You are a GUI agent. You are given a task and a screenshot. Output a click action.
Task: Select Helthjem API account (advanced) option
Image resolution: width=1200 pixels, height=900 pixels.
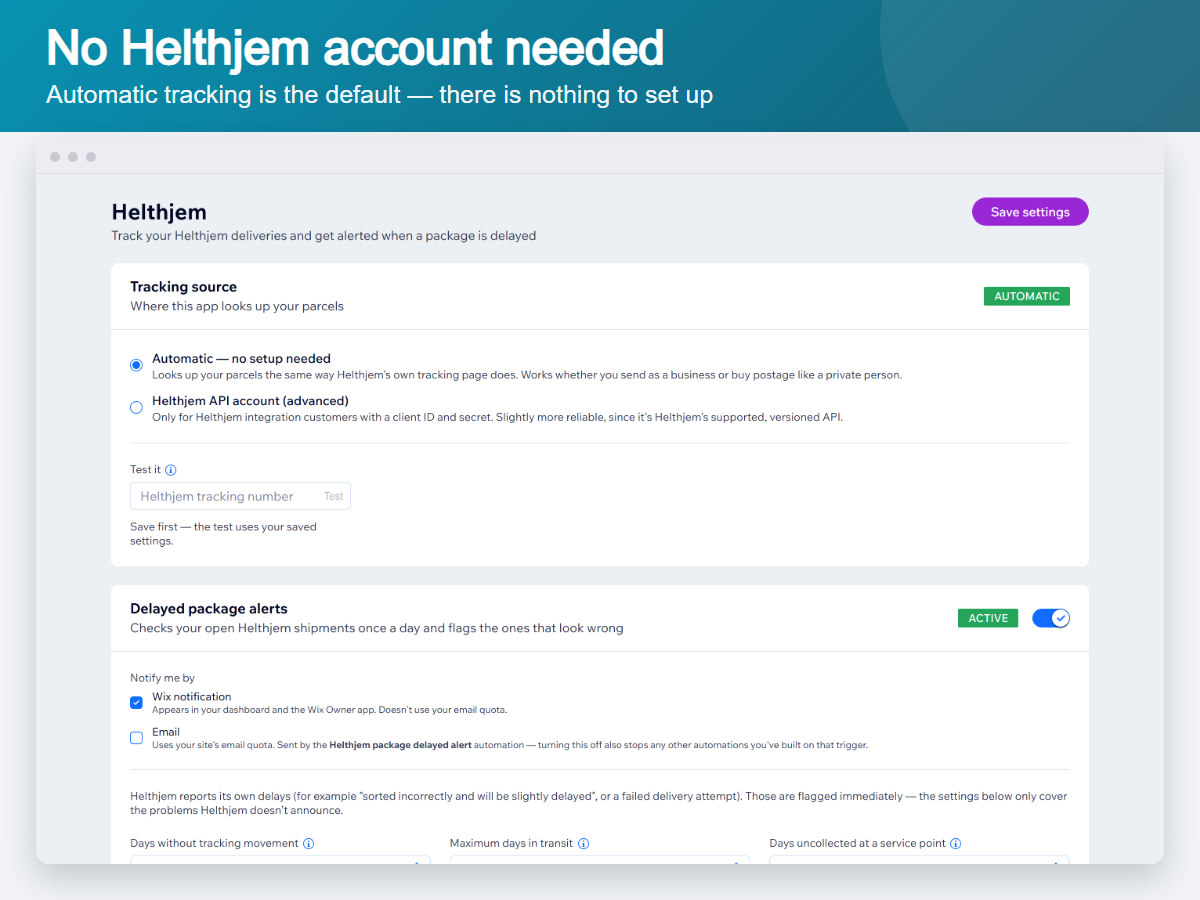tap(137, 407)
